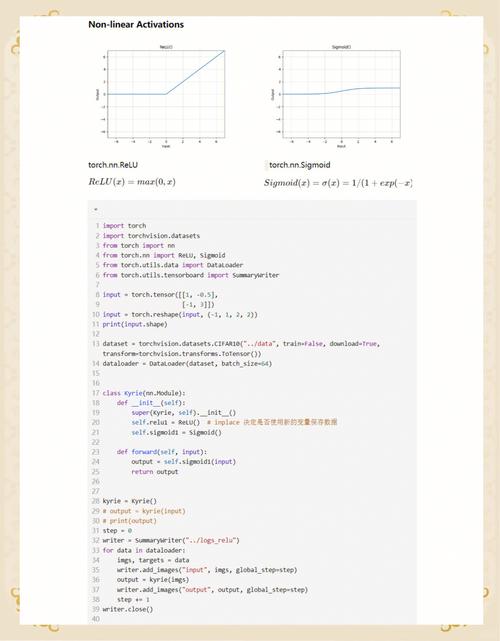
Task: Click the commented print(output) line
Action: pyautogui.click(x=130, y=521)
